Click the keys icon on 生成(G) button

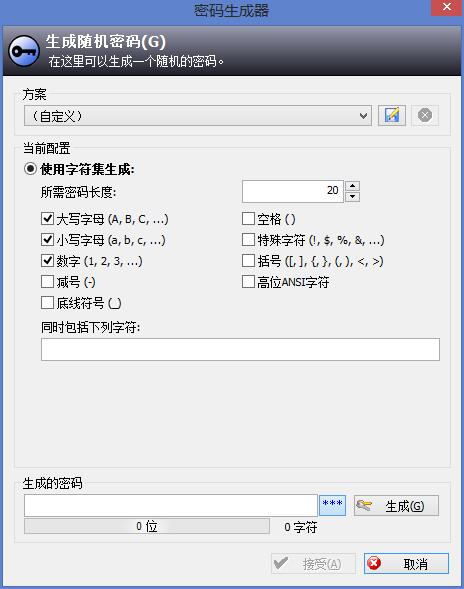[x=364, y=505]
